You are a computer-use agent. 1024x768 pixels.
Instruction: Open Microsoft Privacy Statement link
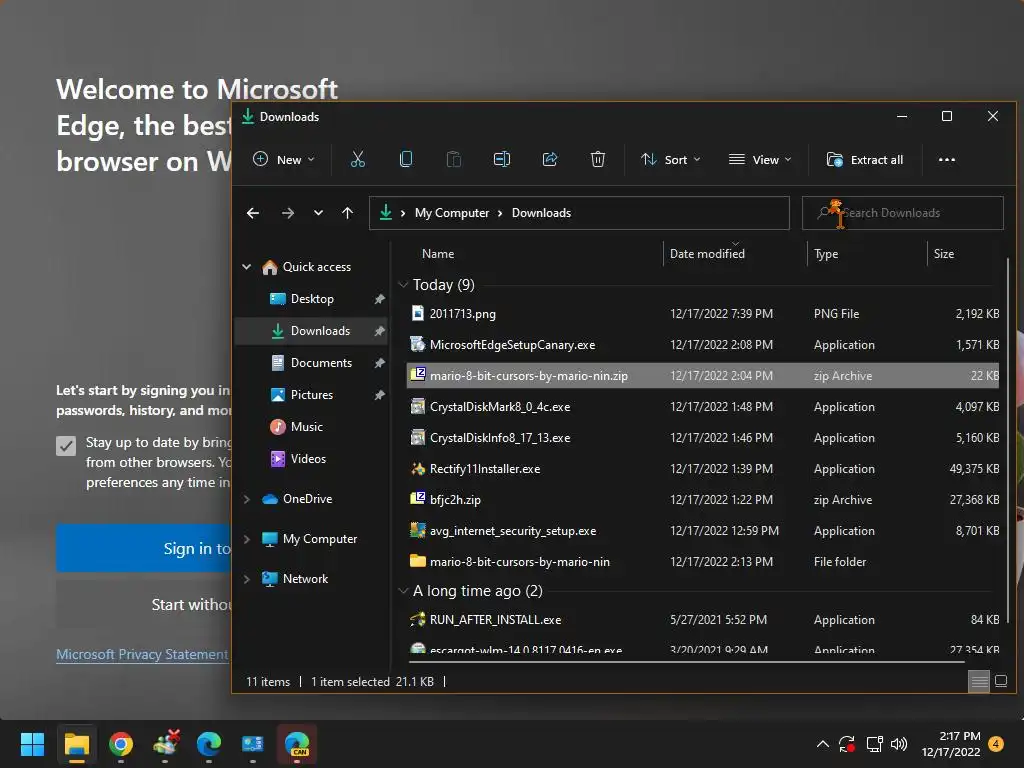coord(142,654)
